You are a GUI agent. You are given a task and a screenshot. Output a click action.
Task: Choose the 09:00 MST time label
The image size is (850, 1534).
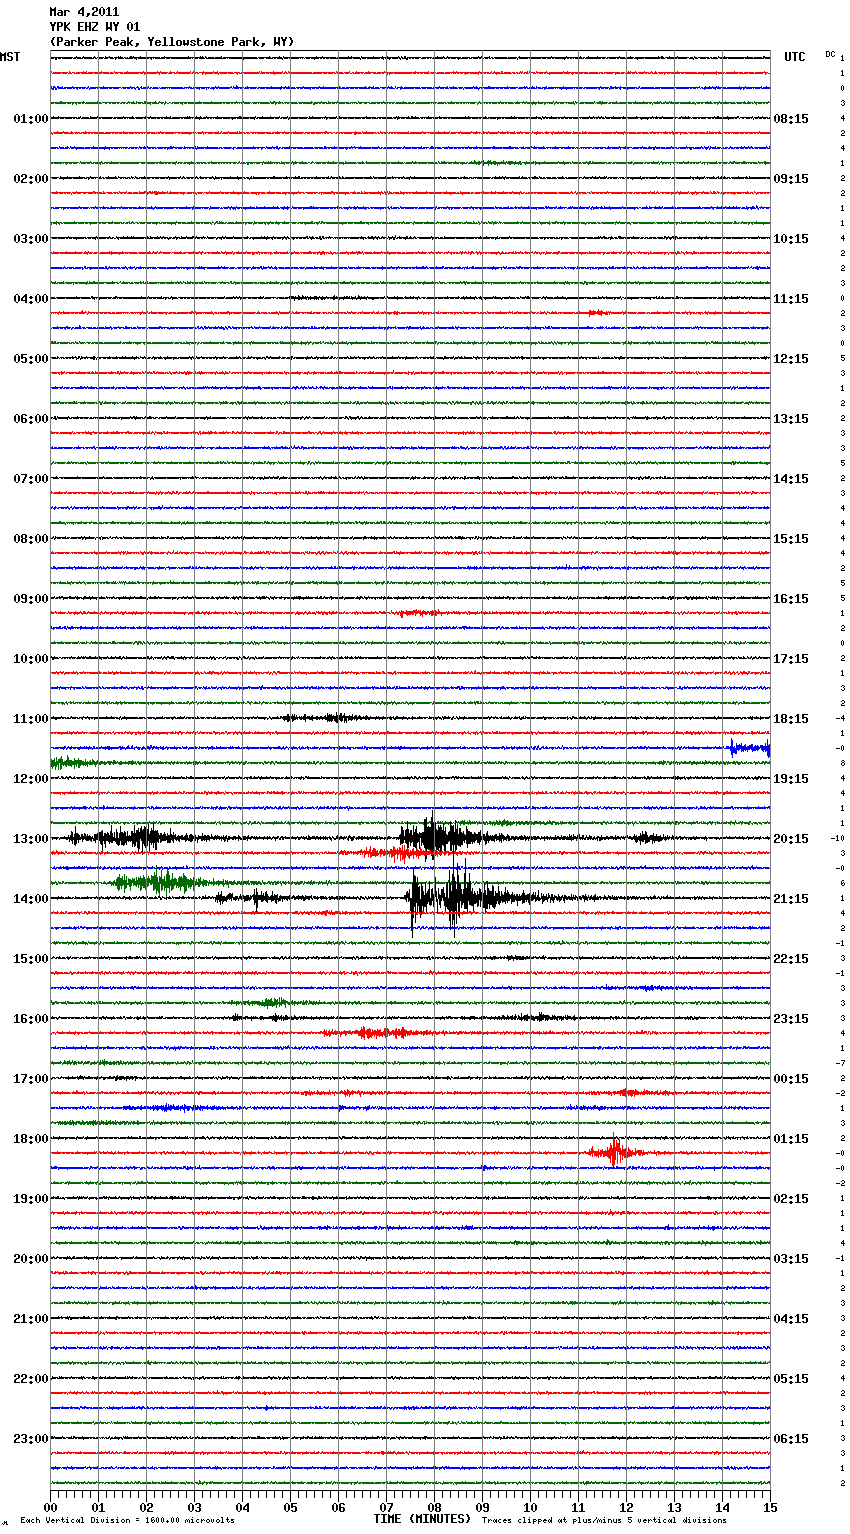[x=31, y=599]
